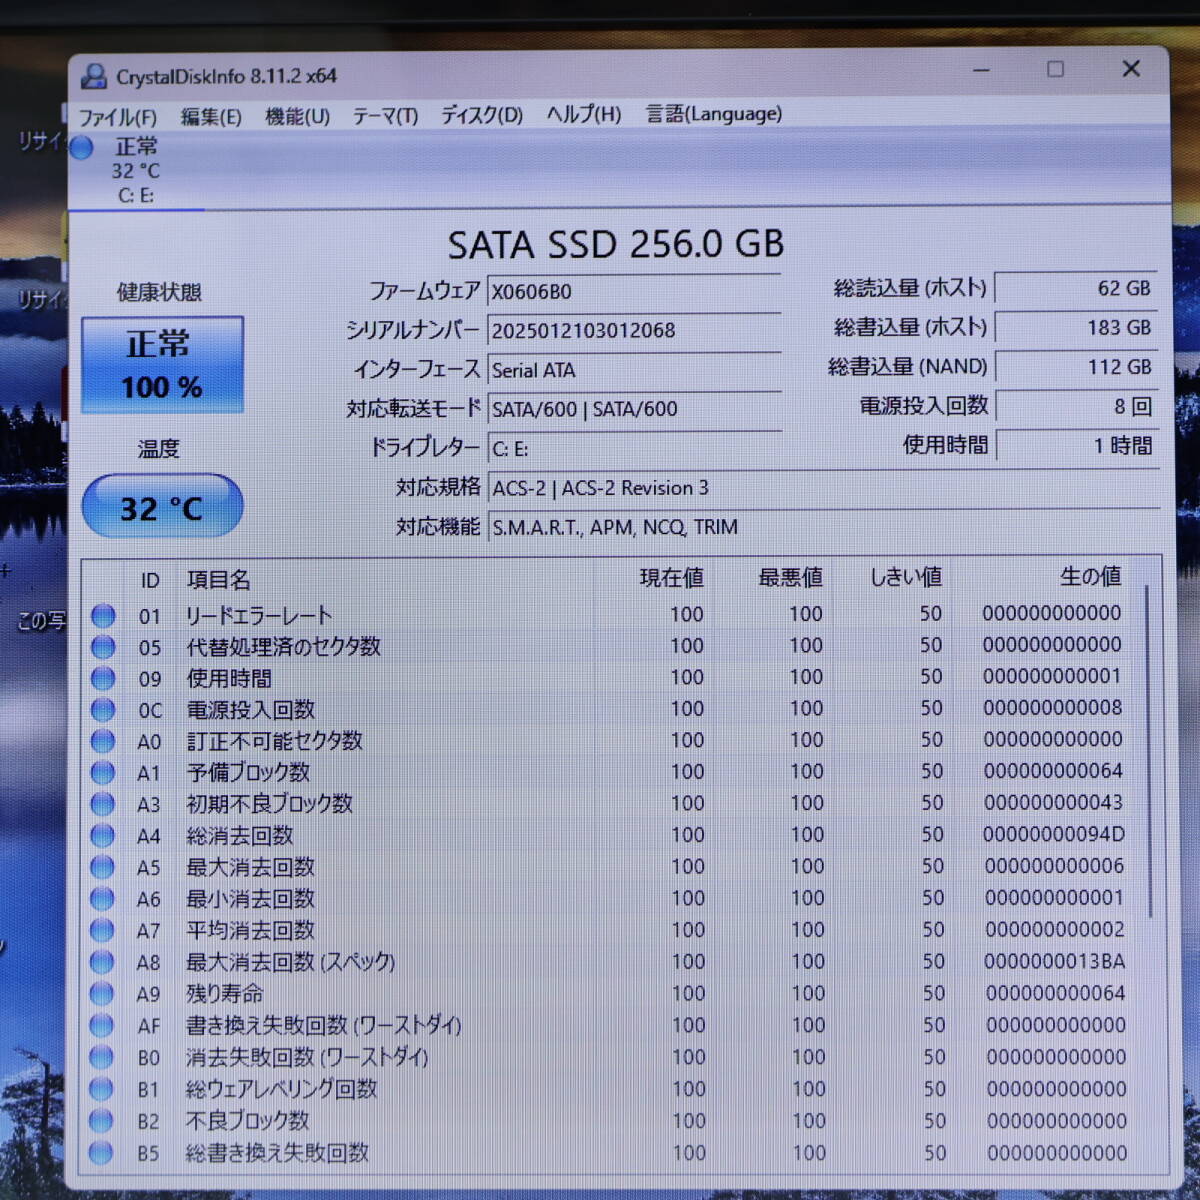Click power-on count value 8 回

[1076, 406]
